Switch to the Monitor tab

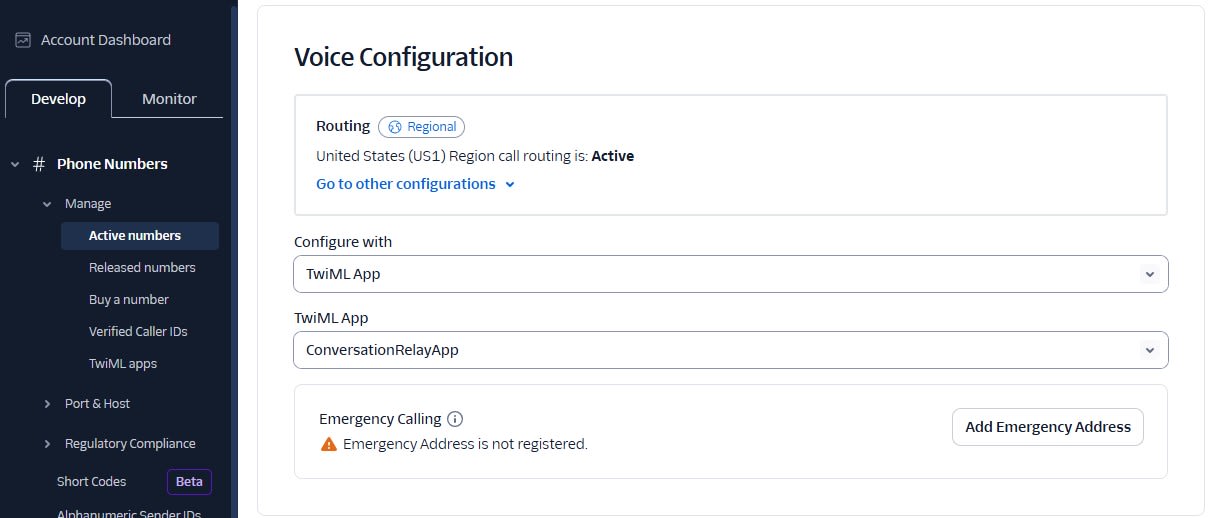pyautogui.click(x=169, y=99)
